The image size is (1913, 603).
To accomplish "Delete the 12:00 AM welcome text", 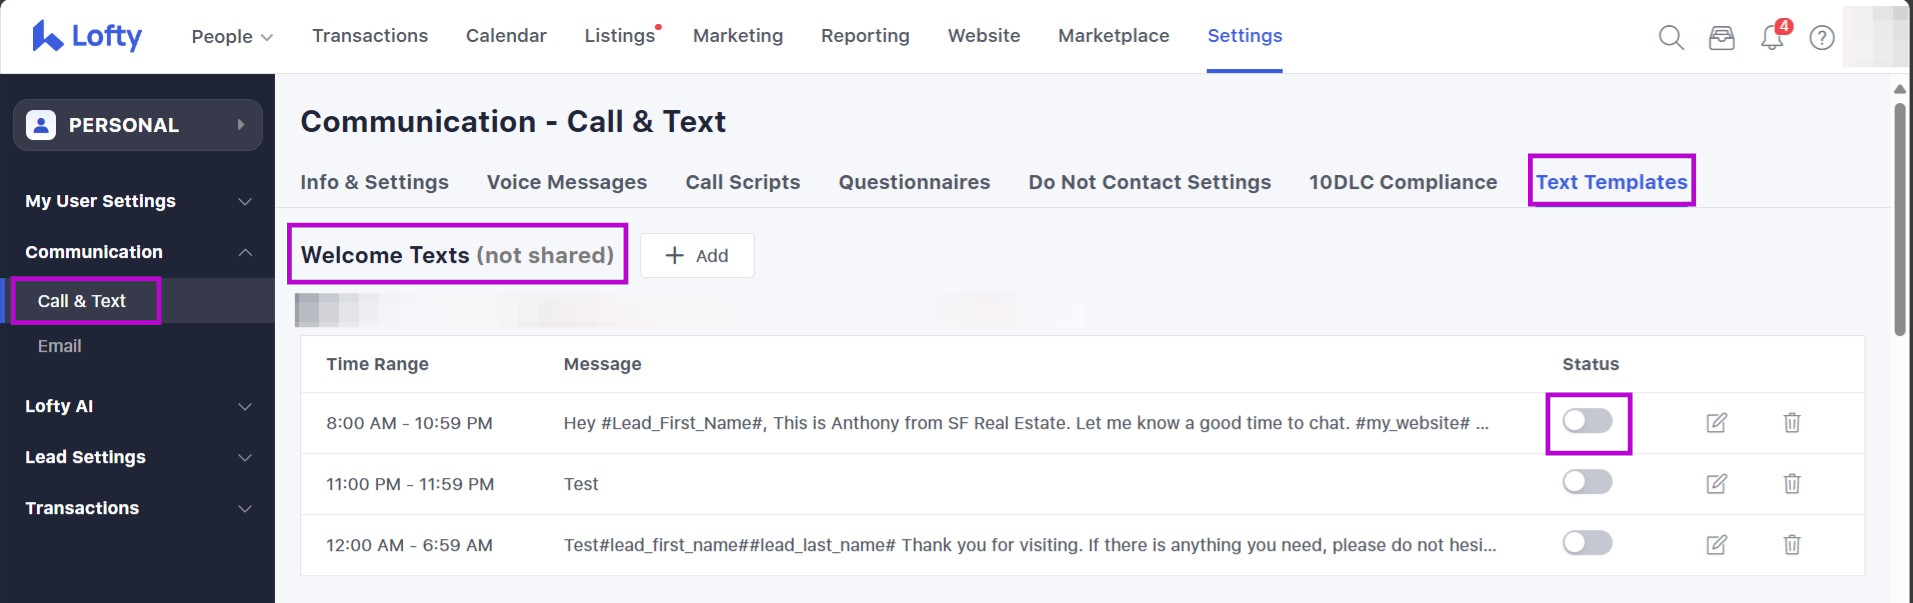I will (1791, 545).
